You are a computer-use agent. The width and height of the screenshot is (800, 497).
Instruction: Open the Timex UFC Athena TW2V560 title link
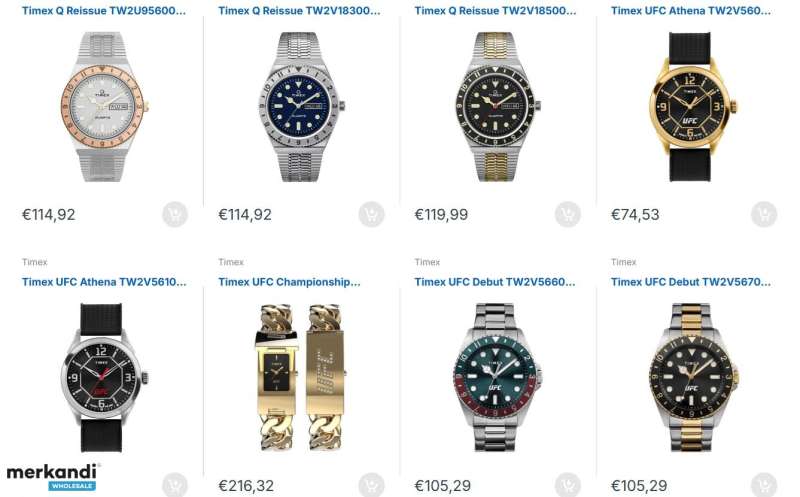coord(691,11)
